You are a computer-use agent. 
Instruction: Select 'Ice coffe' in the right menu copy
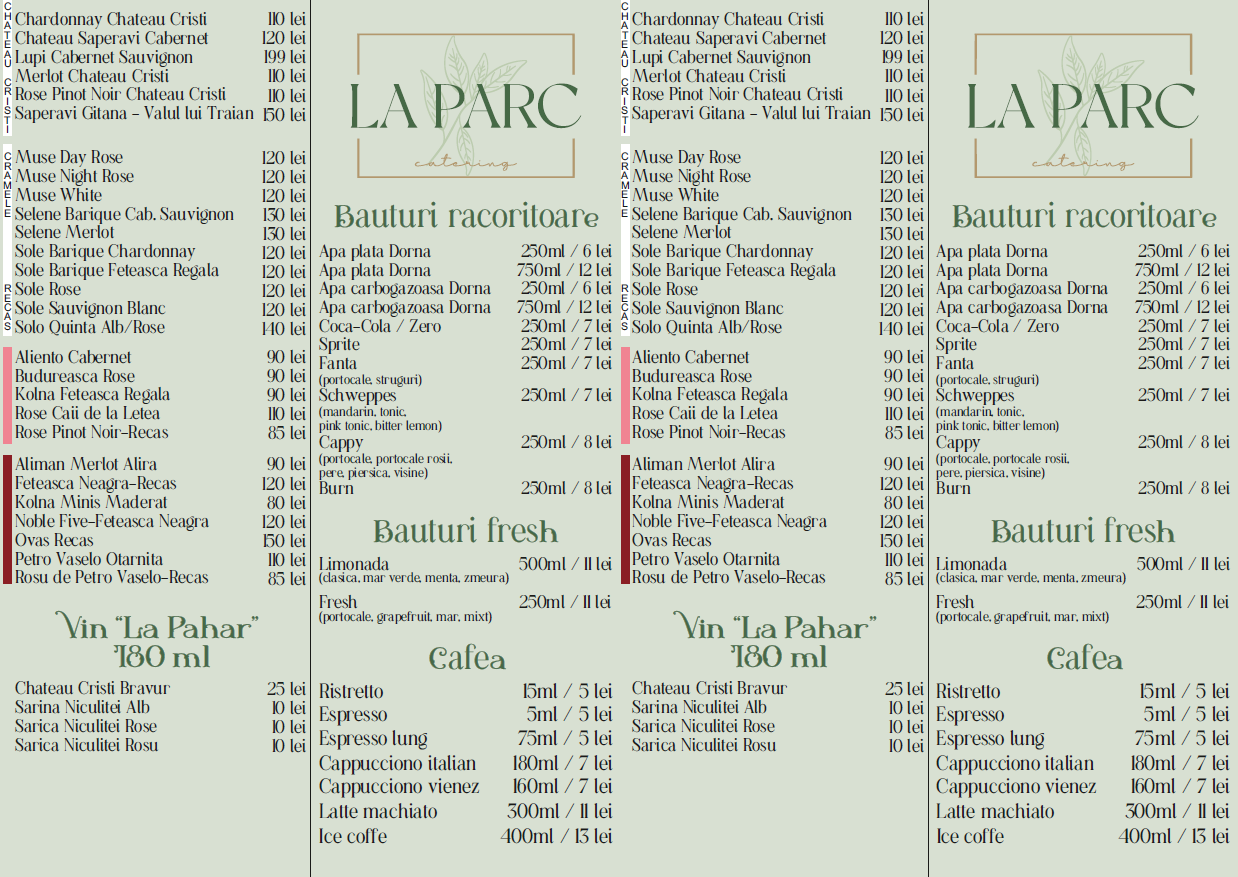970,836
